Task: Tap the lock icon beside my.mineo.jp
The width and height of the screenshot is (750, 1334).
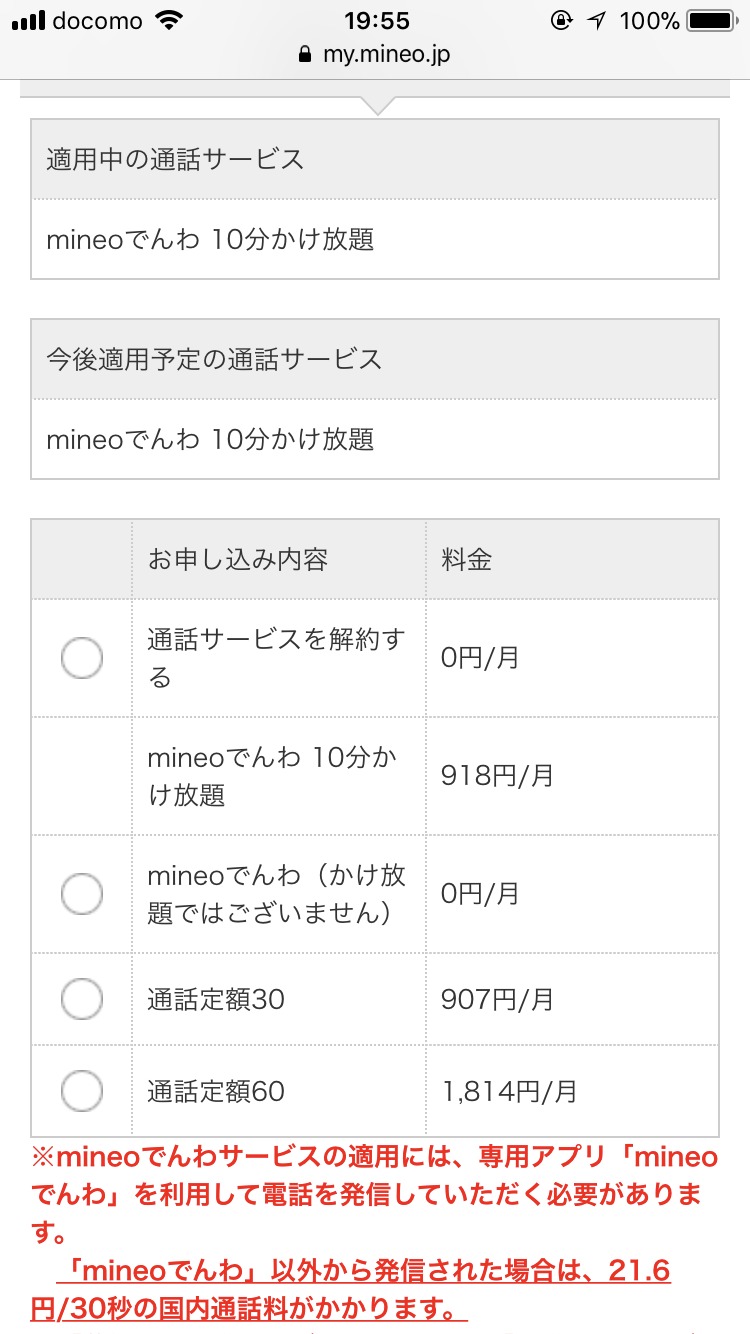Action: click(x=306, y=54)
